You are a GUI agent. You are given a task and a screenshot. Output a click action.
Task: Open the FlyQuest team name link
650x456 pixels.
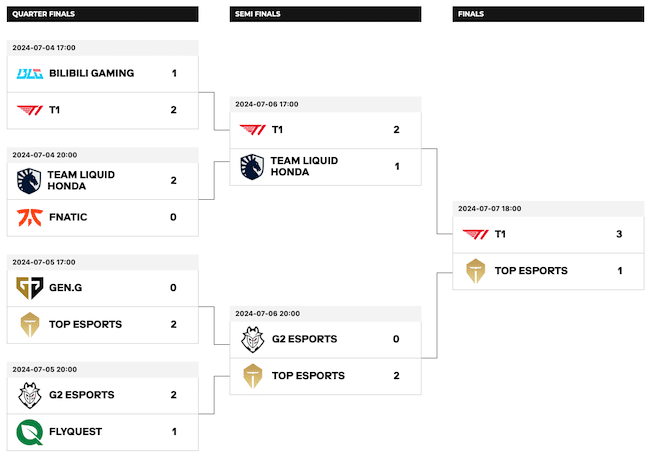[75, 432]
